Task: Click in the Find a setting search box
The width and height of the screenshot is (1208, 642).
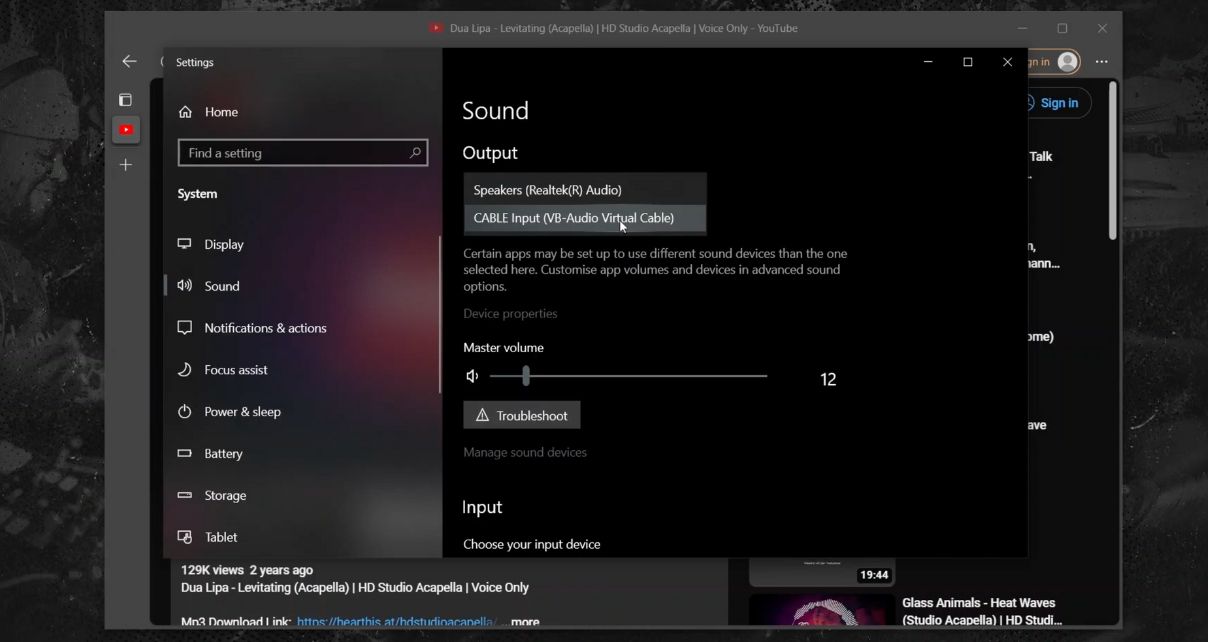Action: tap(300, 152)
